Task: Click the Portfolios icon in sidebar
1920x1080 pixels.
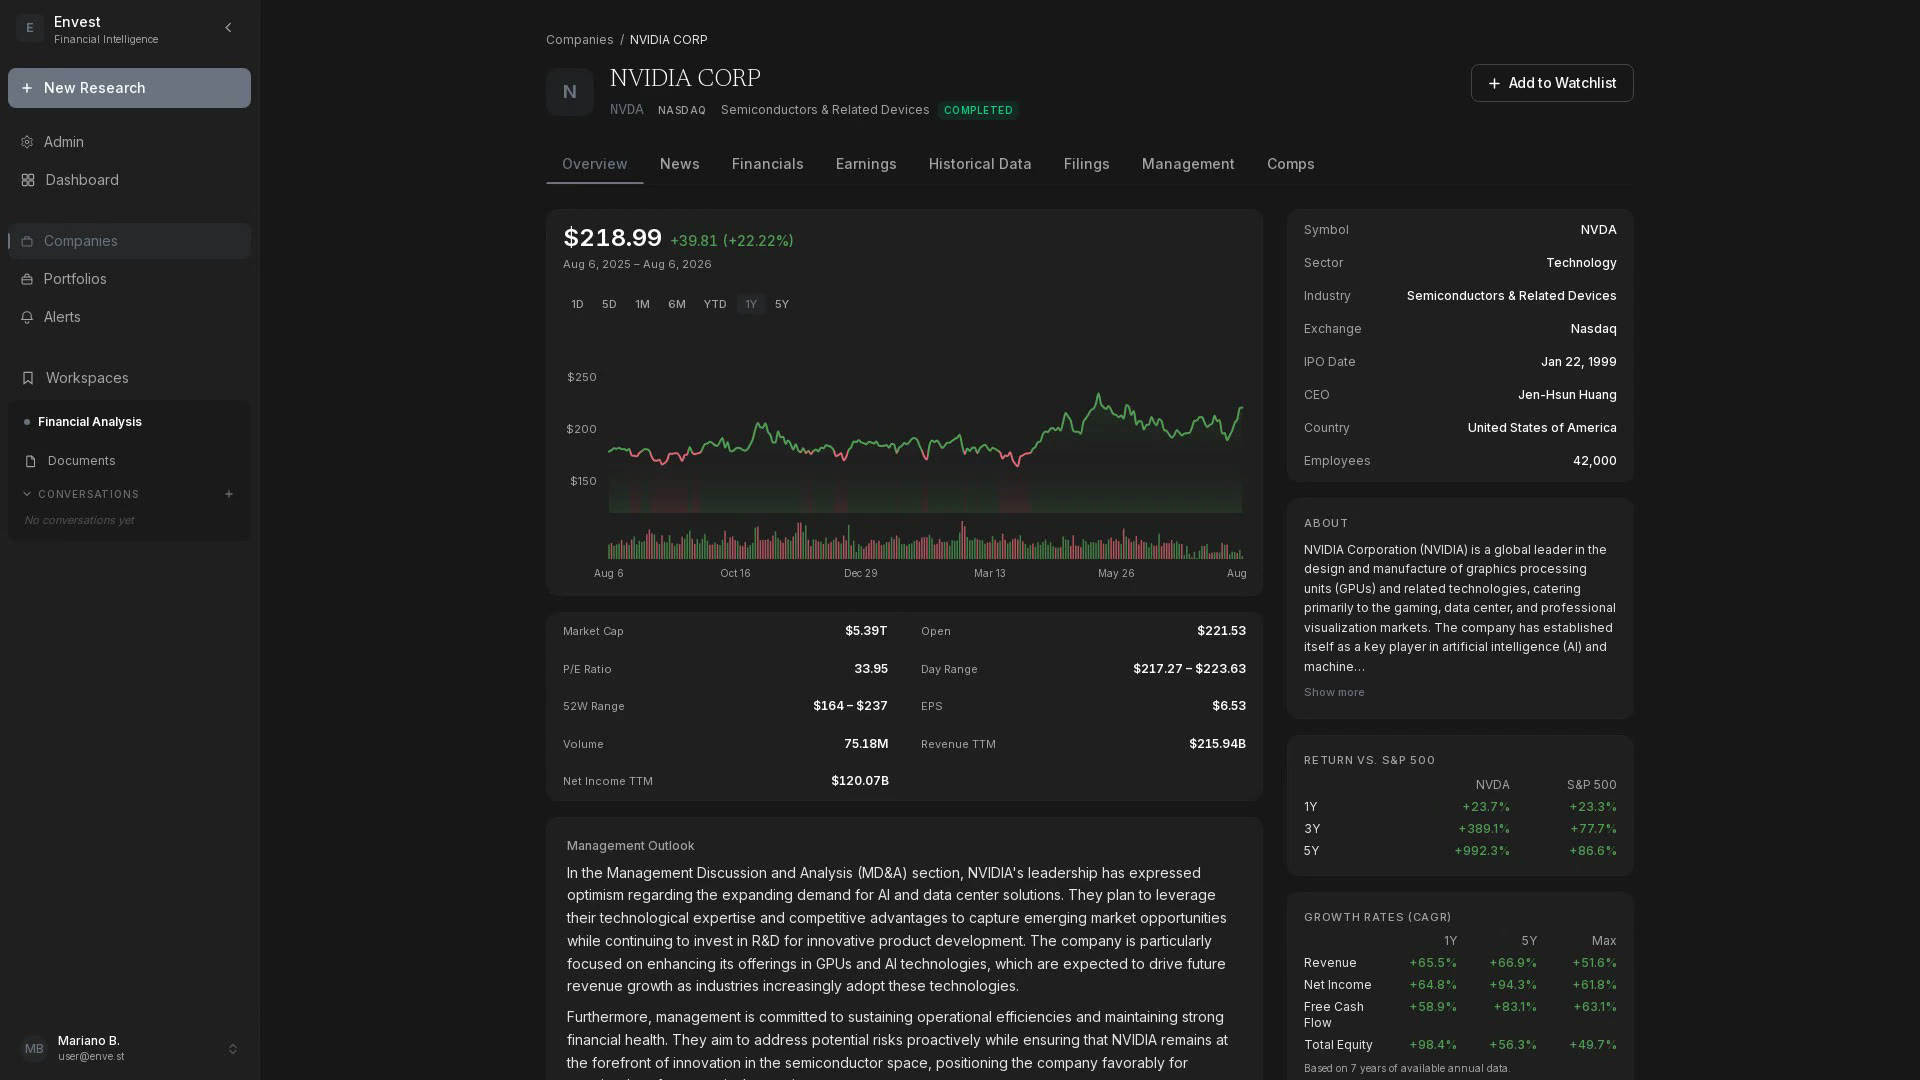Action: [x=27, y=279]
